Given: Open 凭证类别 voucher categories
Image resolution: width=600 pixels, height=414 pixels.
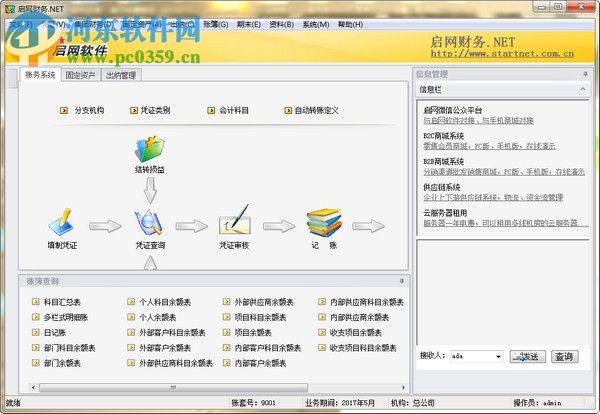Looking at the screenshot, I should (x=150, y=111).
